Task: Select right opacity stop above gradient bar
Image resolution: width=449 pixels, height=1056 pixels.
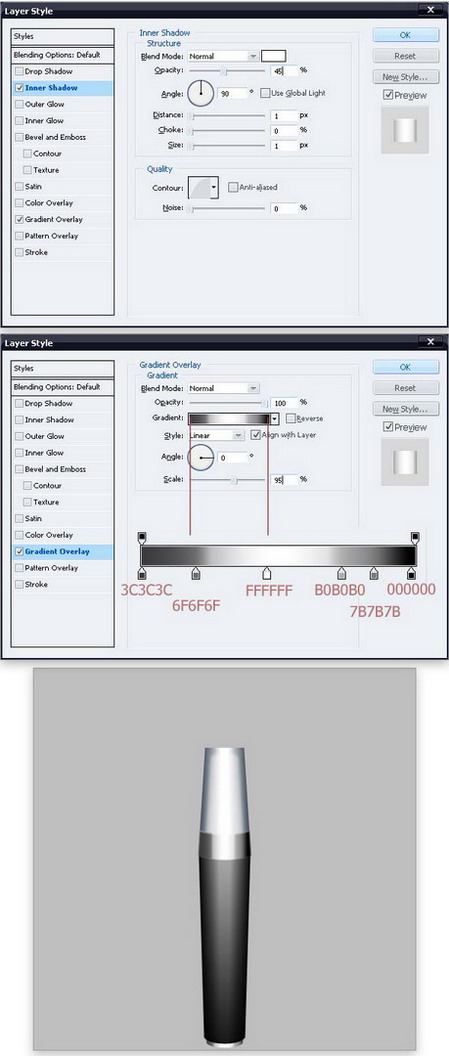Action: pos(415,537)
